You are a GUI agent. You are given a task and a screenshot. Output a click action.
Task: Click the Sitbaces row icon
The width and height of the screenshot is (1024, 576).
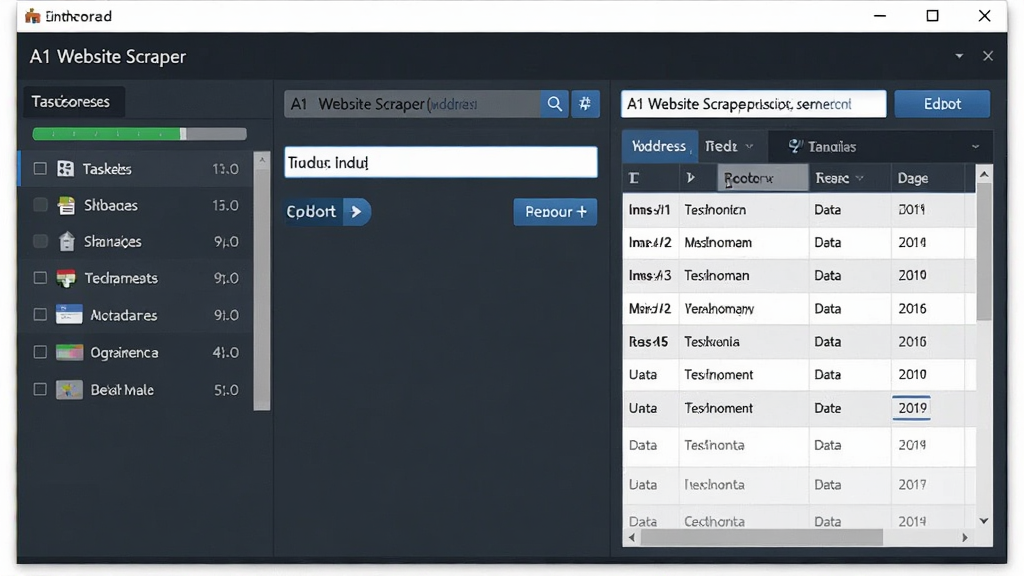click(x=66, y=206)
